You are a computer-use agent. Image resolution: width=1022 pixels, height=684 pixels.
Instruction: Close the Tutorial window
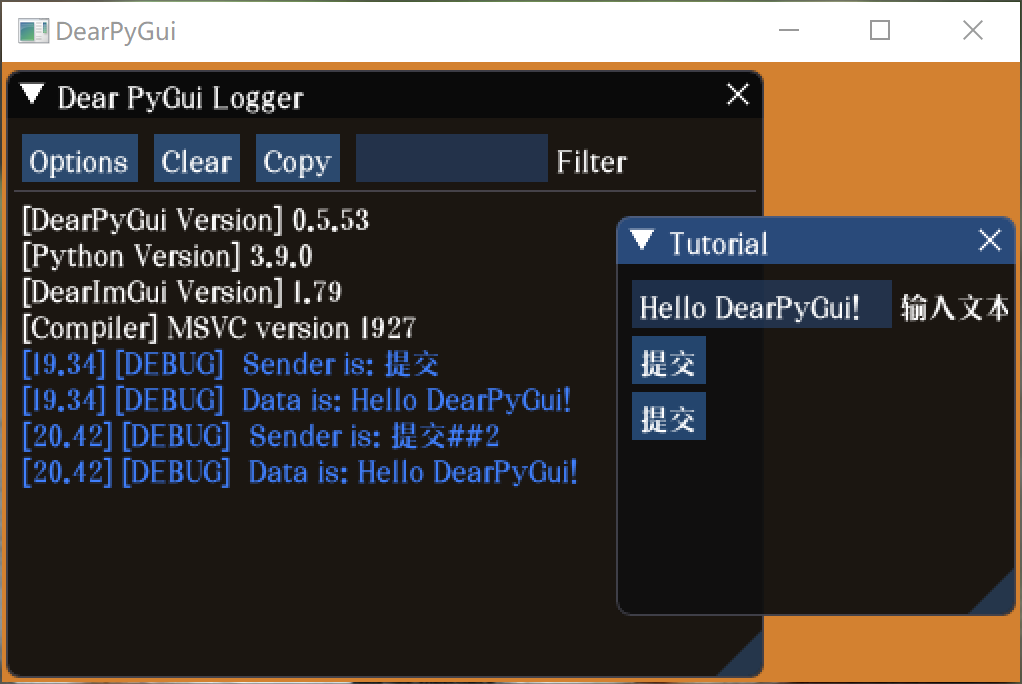click(x=990, y=241)
